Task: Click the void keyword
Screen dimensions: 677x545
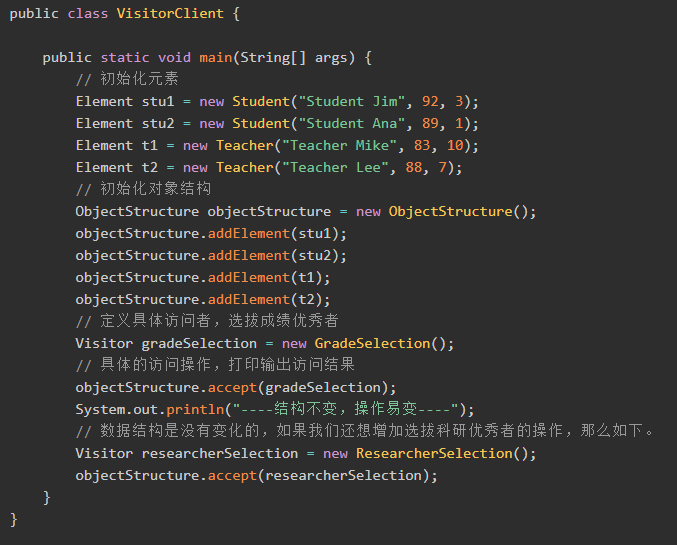Action: (174, 57)
